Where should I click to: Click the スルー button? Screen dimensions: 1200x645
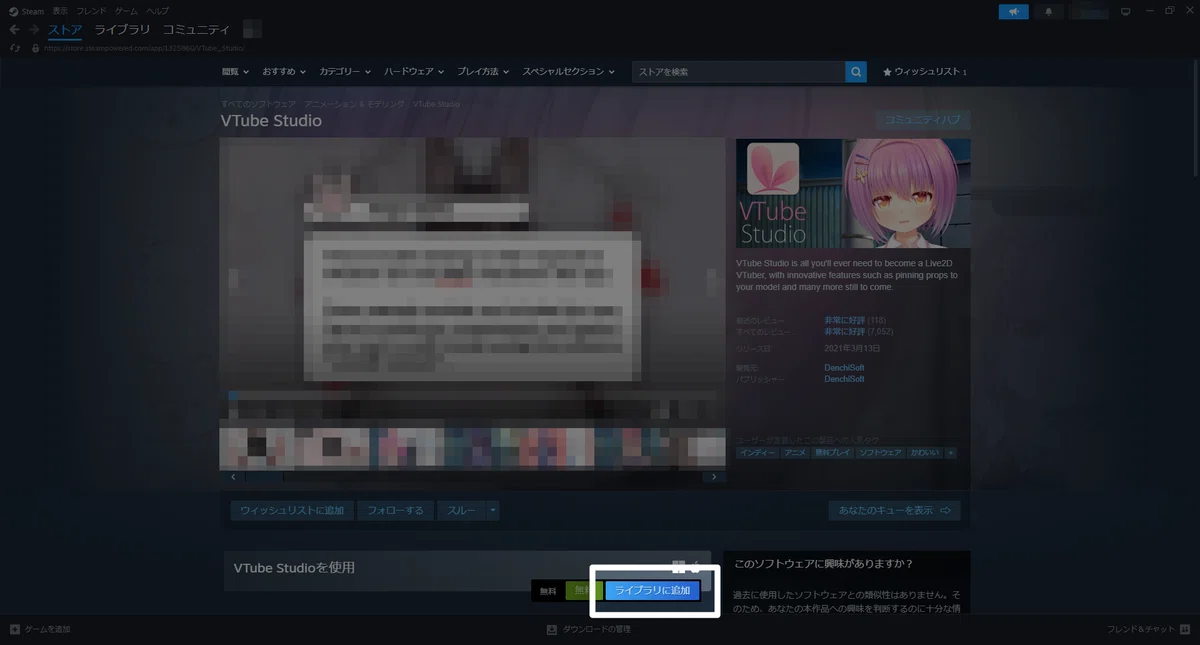[x=461, y=510]
